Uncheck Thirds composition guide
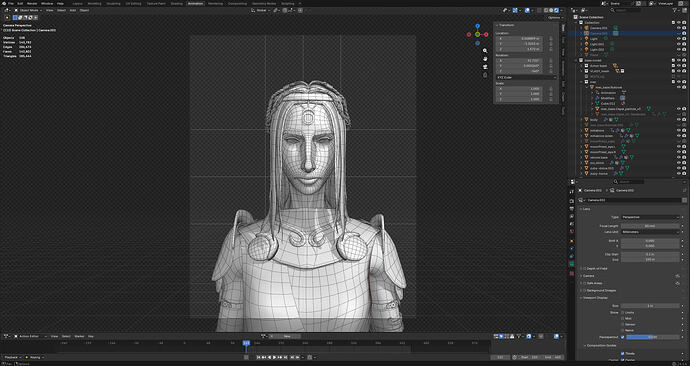The image size is (690, 366). tap(622, 353)
